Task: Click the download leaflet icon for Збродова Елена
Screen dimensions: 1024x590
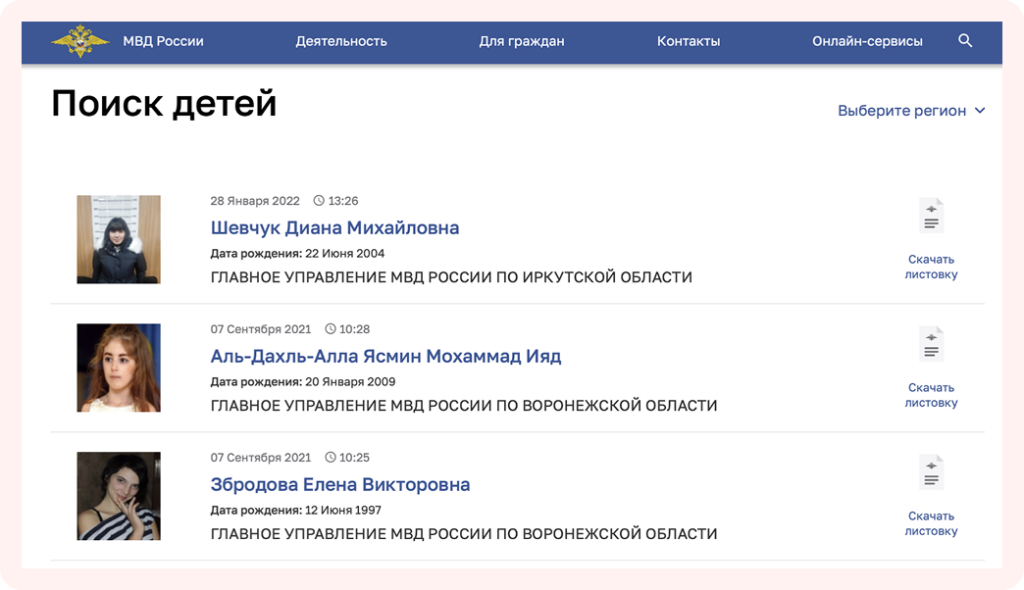Action: pos(931,473)
